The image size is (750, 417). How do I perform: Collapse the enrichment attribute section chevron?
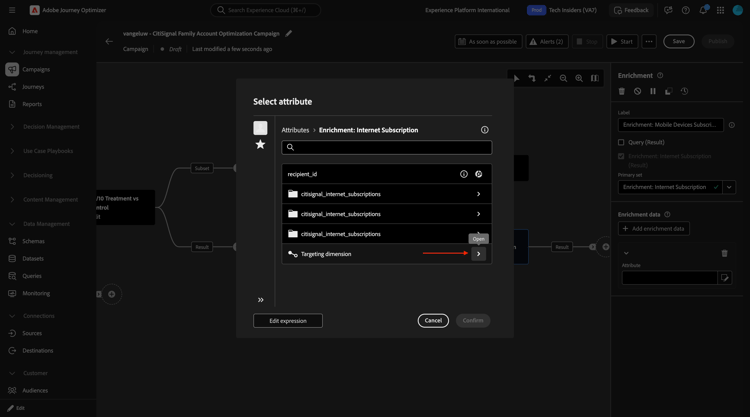click(626, 253)
